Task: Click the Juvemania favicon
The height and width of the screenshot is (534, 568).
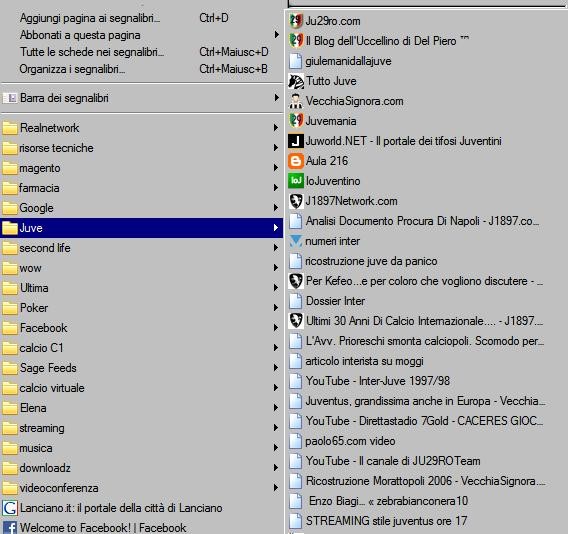Action: click(296, 121)
